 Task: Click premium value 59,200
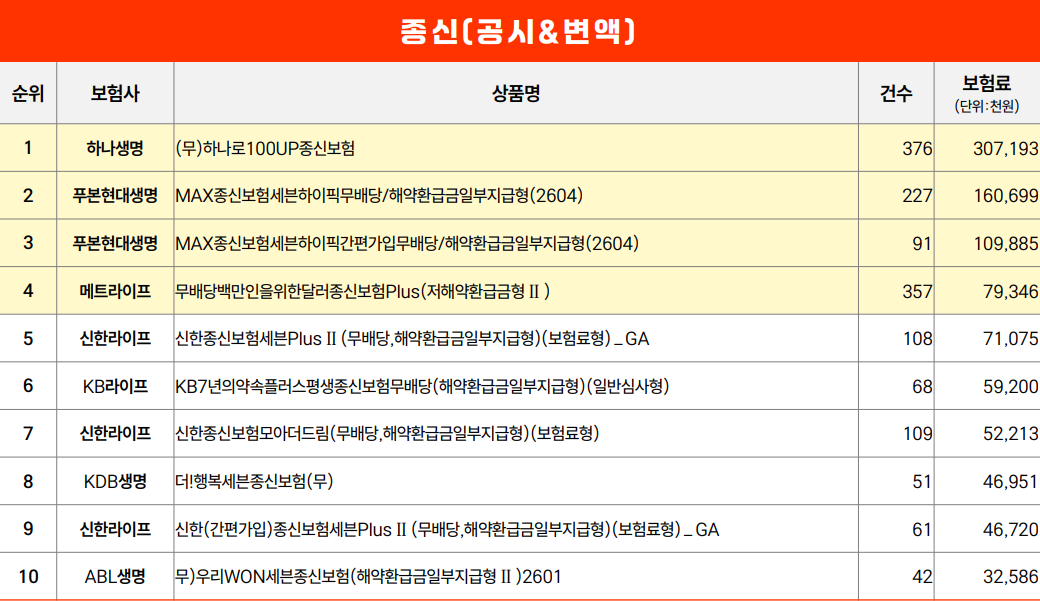pos(1011,387)
